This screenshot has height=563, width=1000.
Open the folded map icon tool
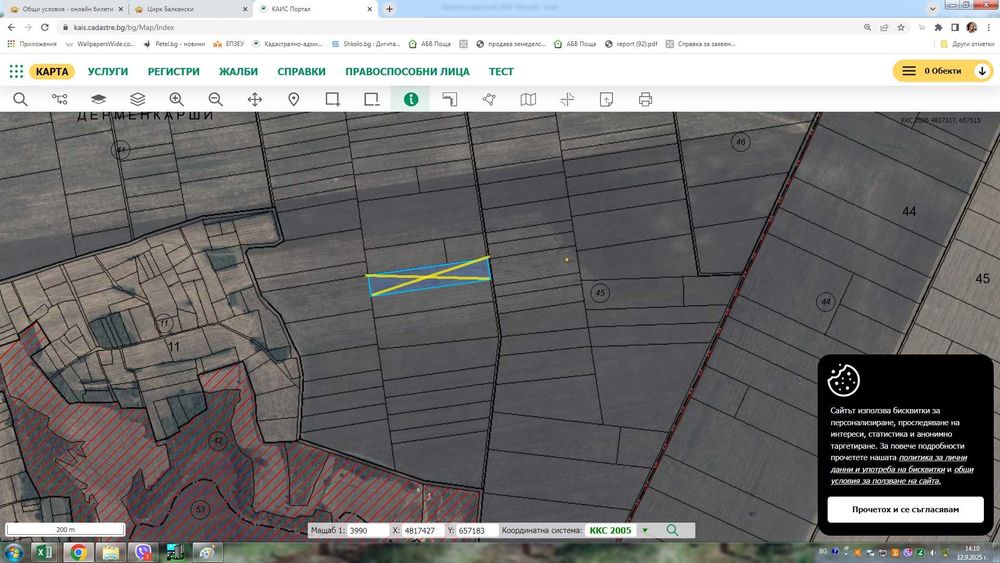click(528, 99)
